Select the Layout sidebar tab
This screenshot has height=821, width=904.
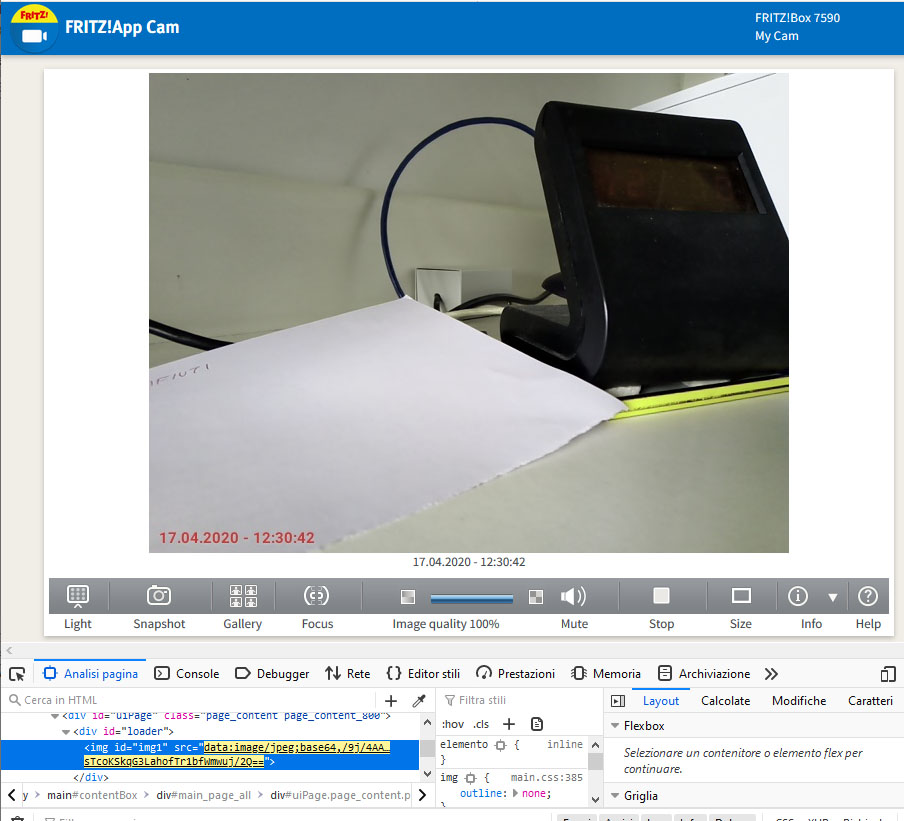click(x=661, y=701)
